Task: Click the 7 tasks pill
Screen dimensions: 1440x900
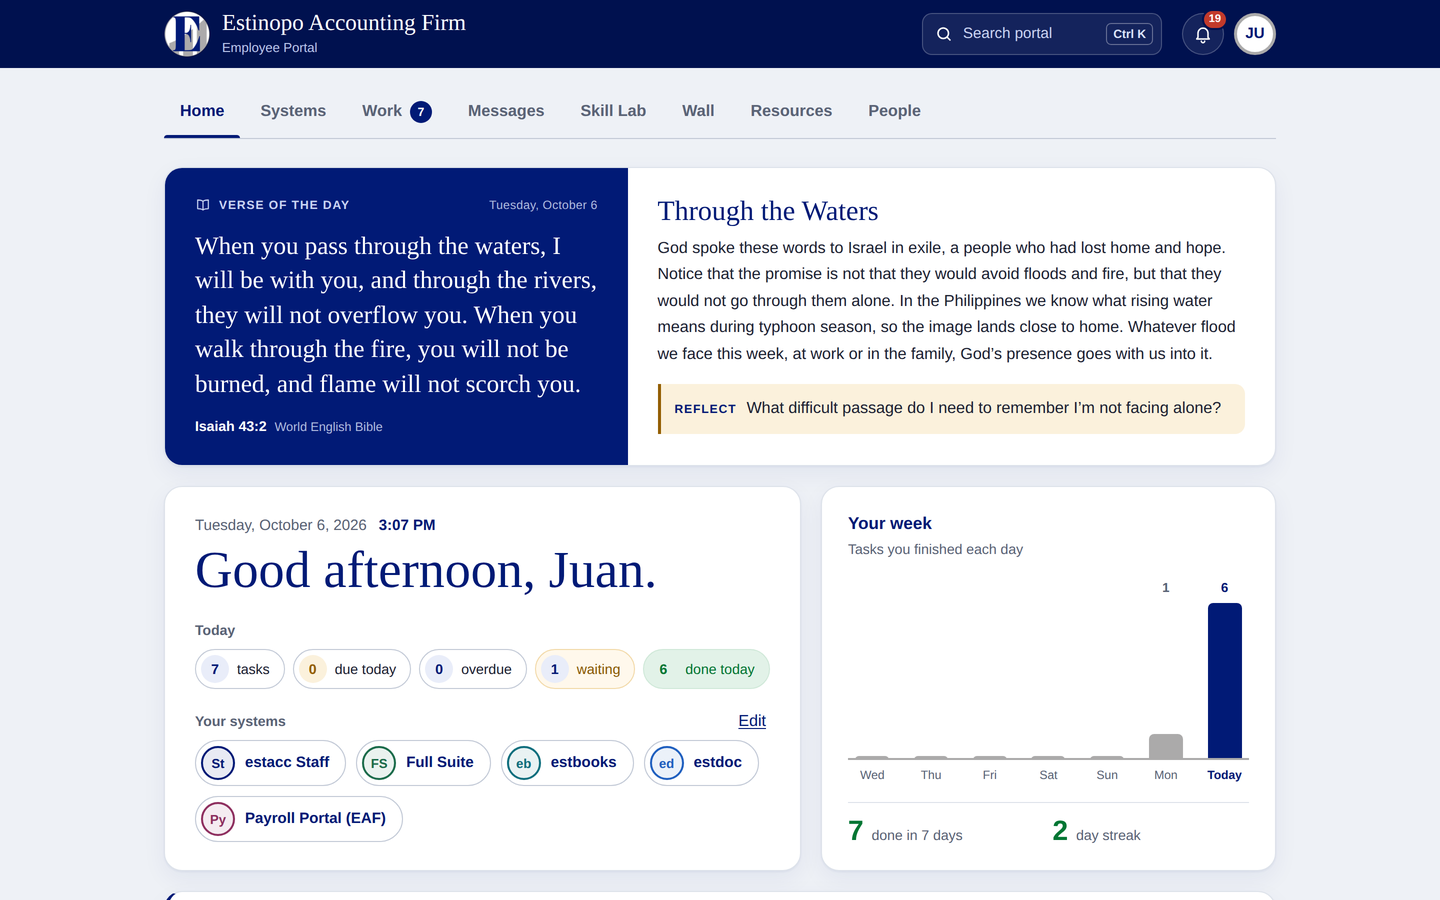Action: point(239,669)
